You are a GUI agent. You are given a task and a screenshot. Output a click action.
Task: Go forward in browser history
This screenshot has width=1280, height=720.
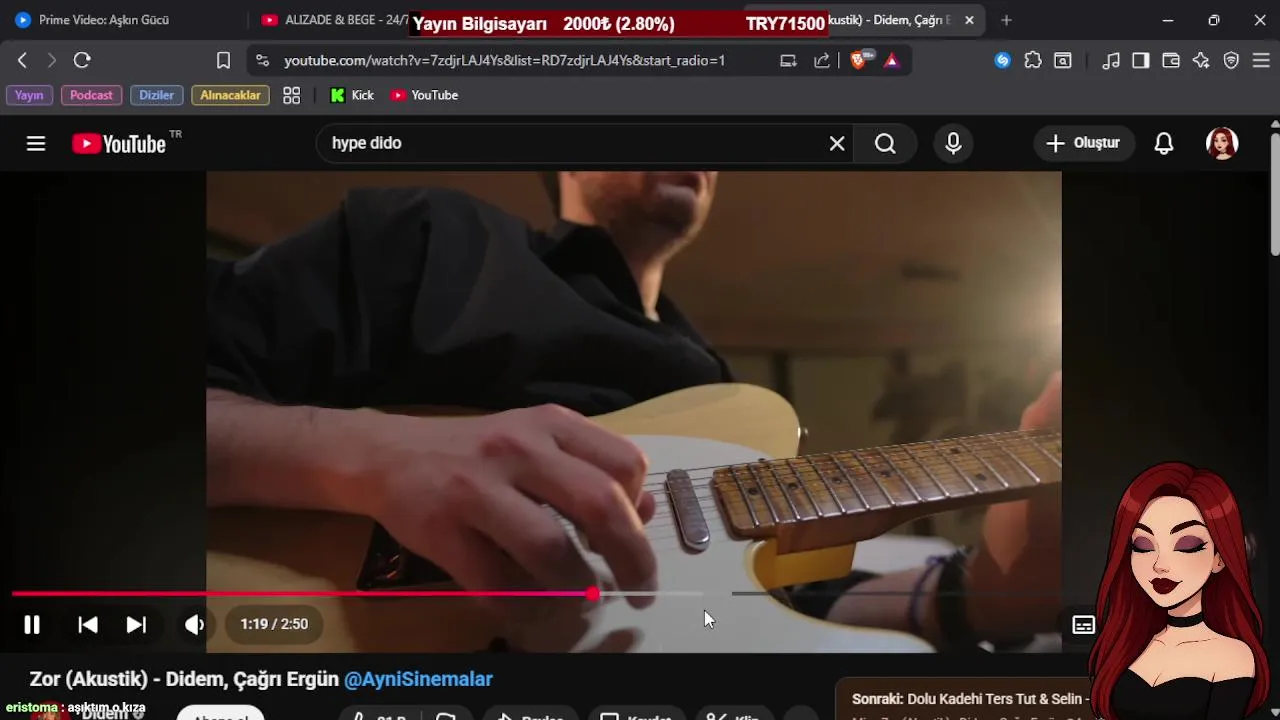(x=52, y=60)
